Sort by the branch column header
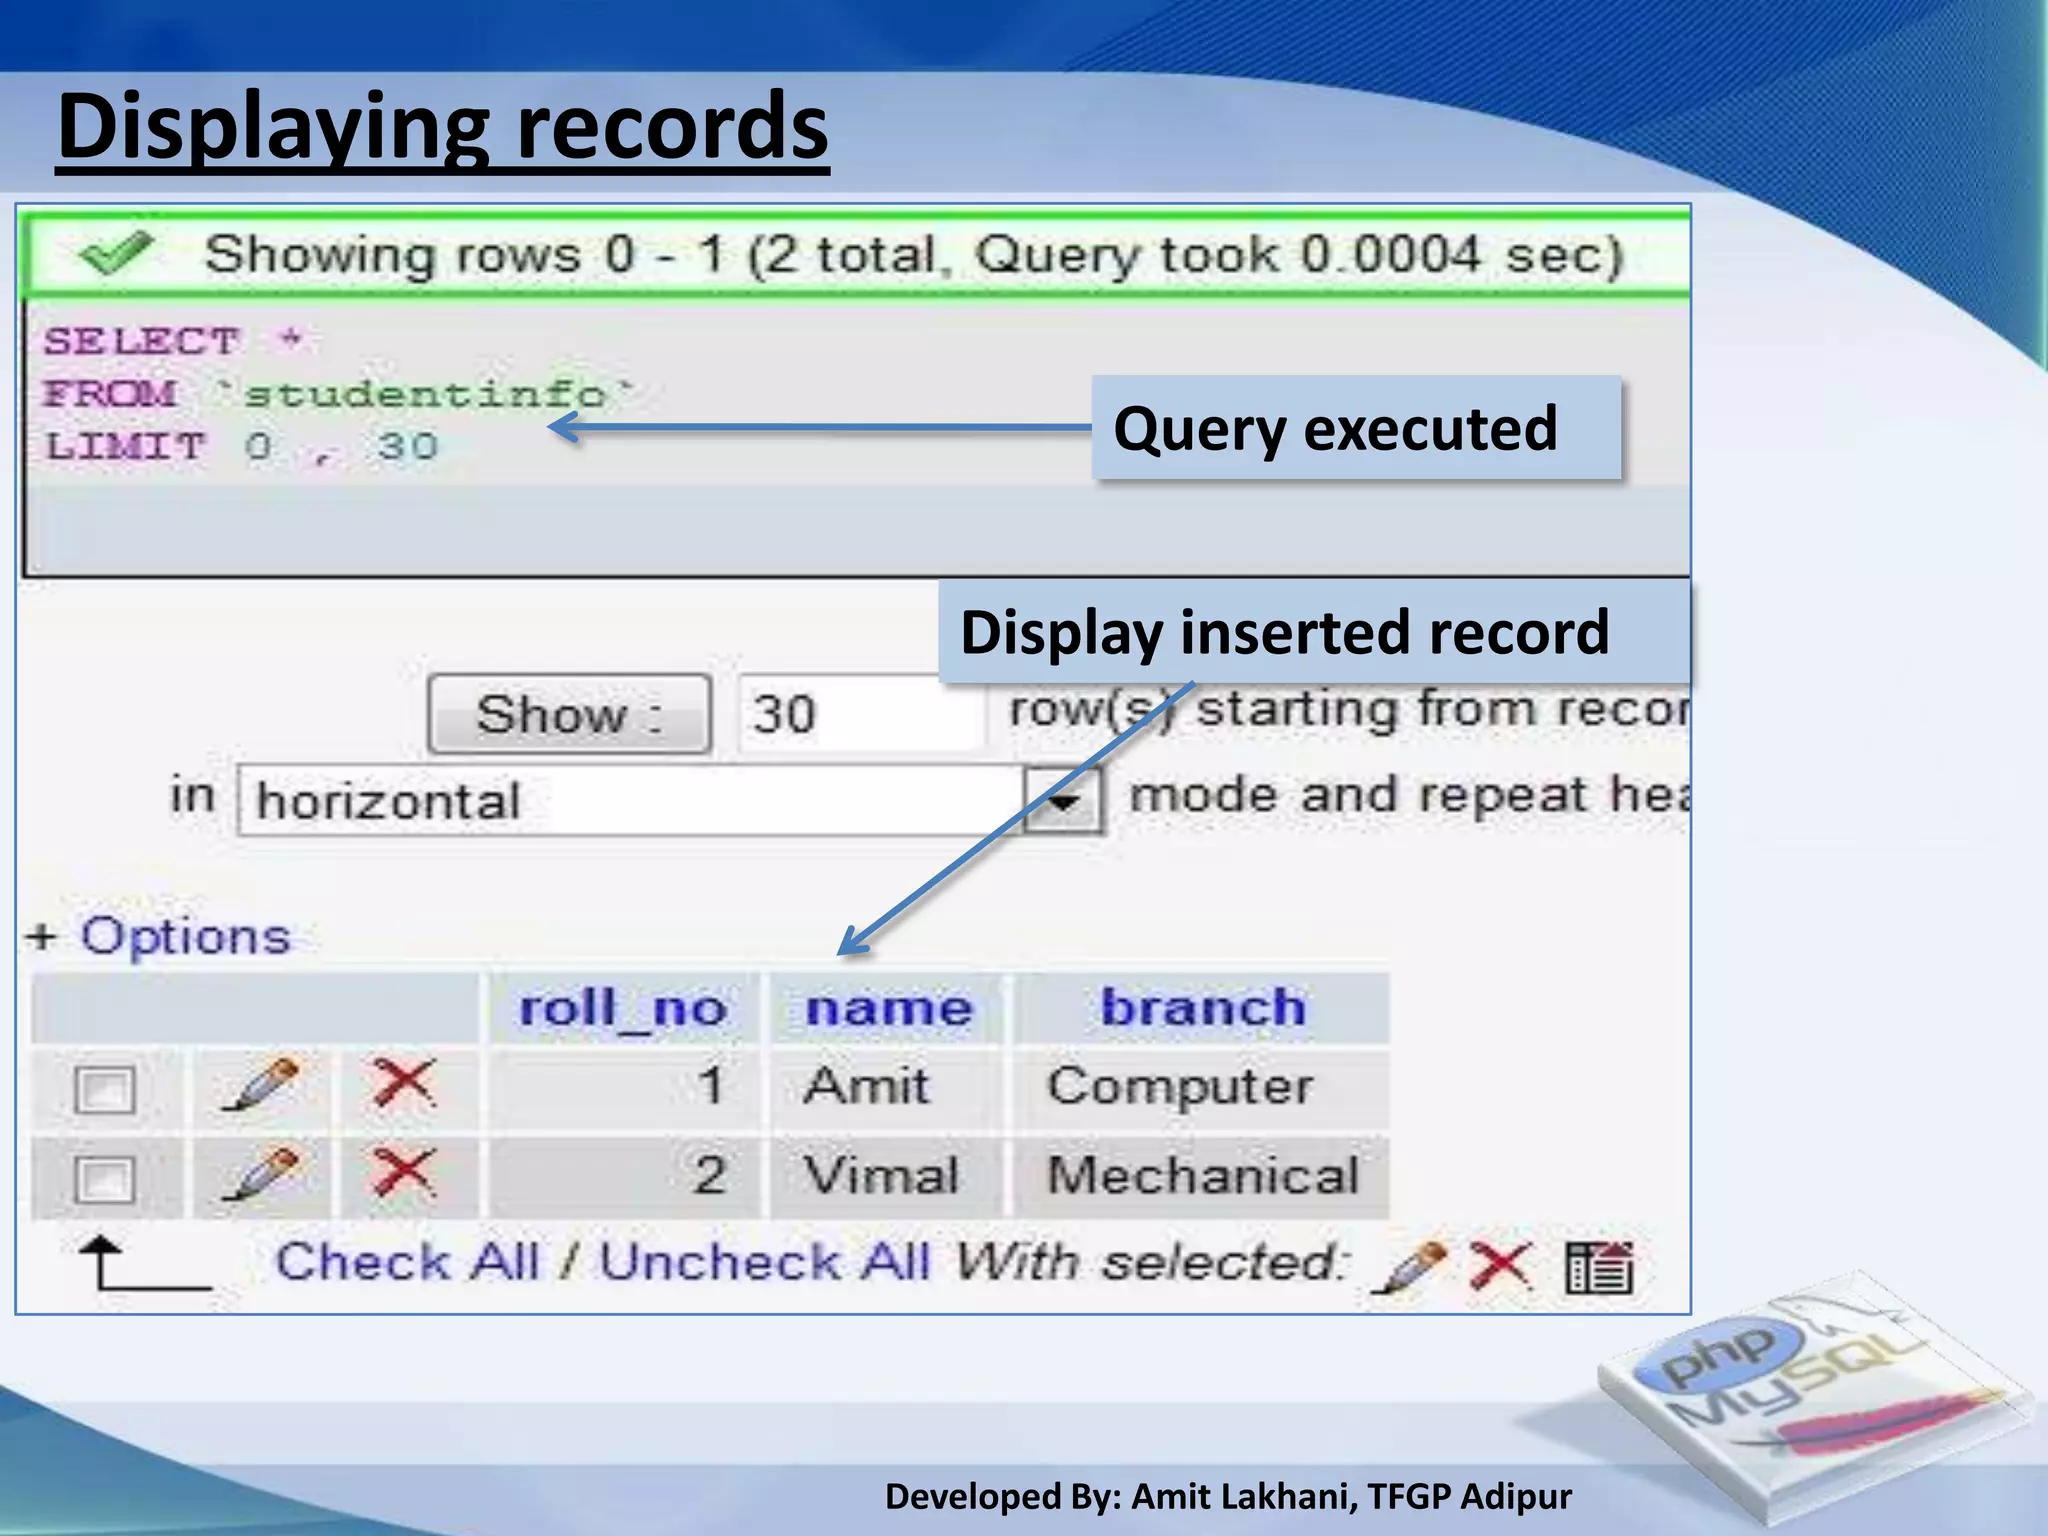This screenshot has width=2048, height=1536. point(1204,1008)
